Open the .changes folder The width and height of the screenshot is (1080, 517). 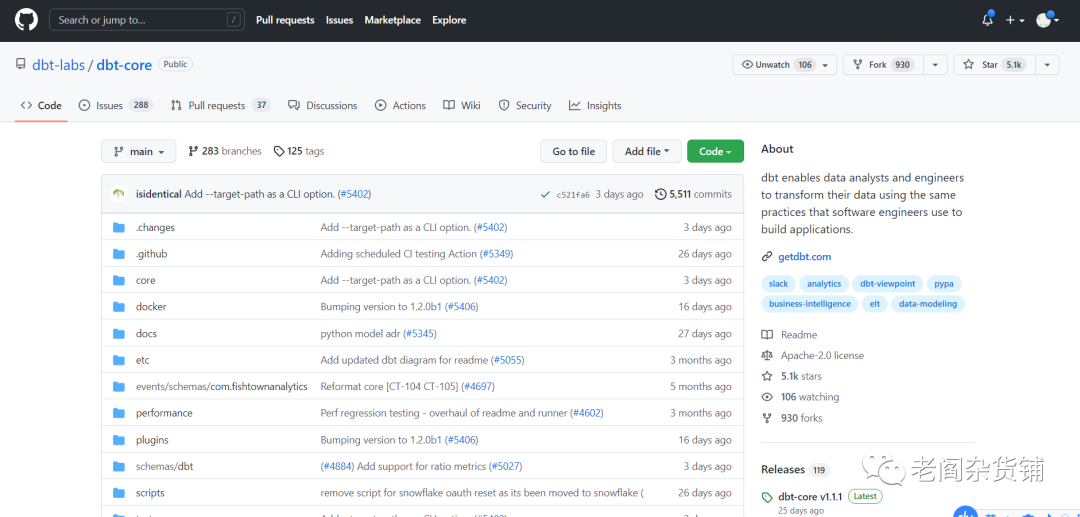[x=155, y=227]
